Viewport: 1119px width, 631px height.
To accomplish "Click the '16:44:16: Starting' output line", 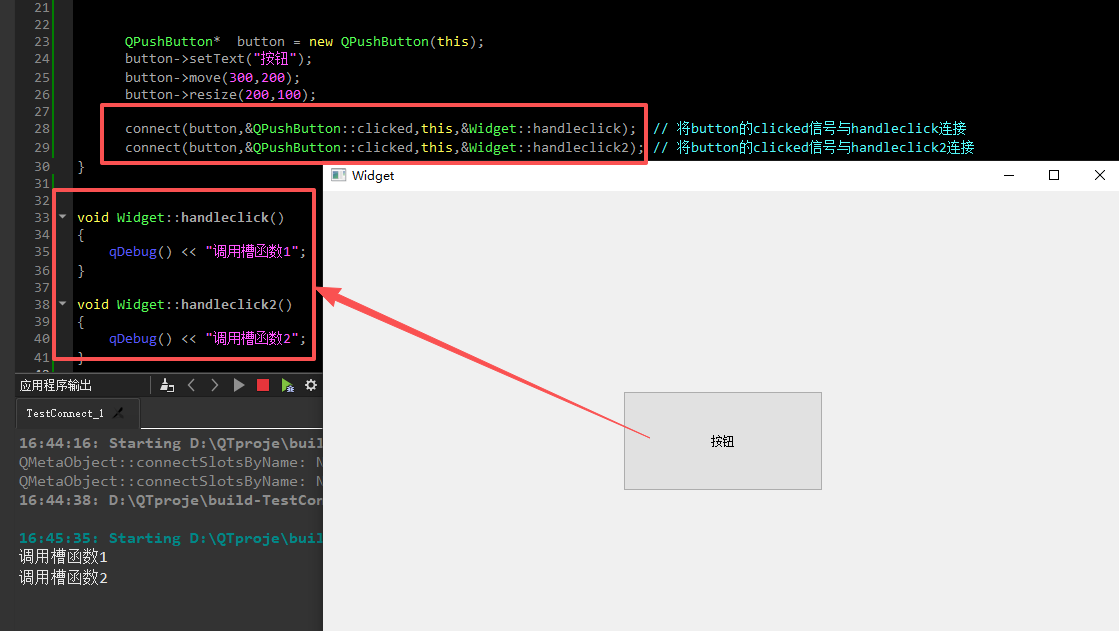I will pyautogui.click(x=171, y=443).
